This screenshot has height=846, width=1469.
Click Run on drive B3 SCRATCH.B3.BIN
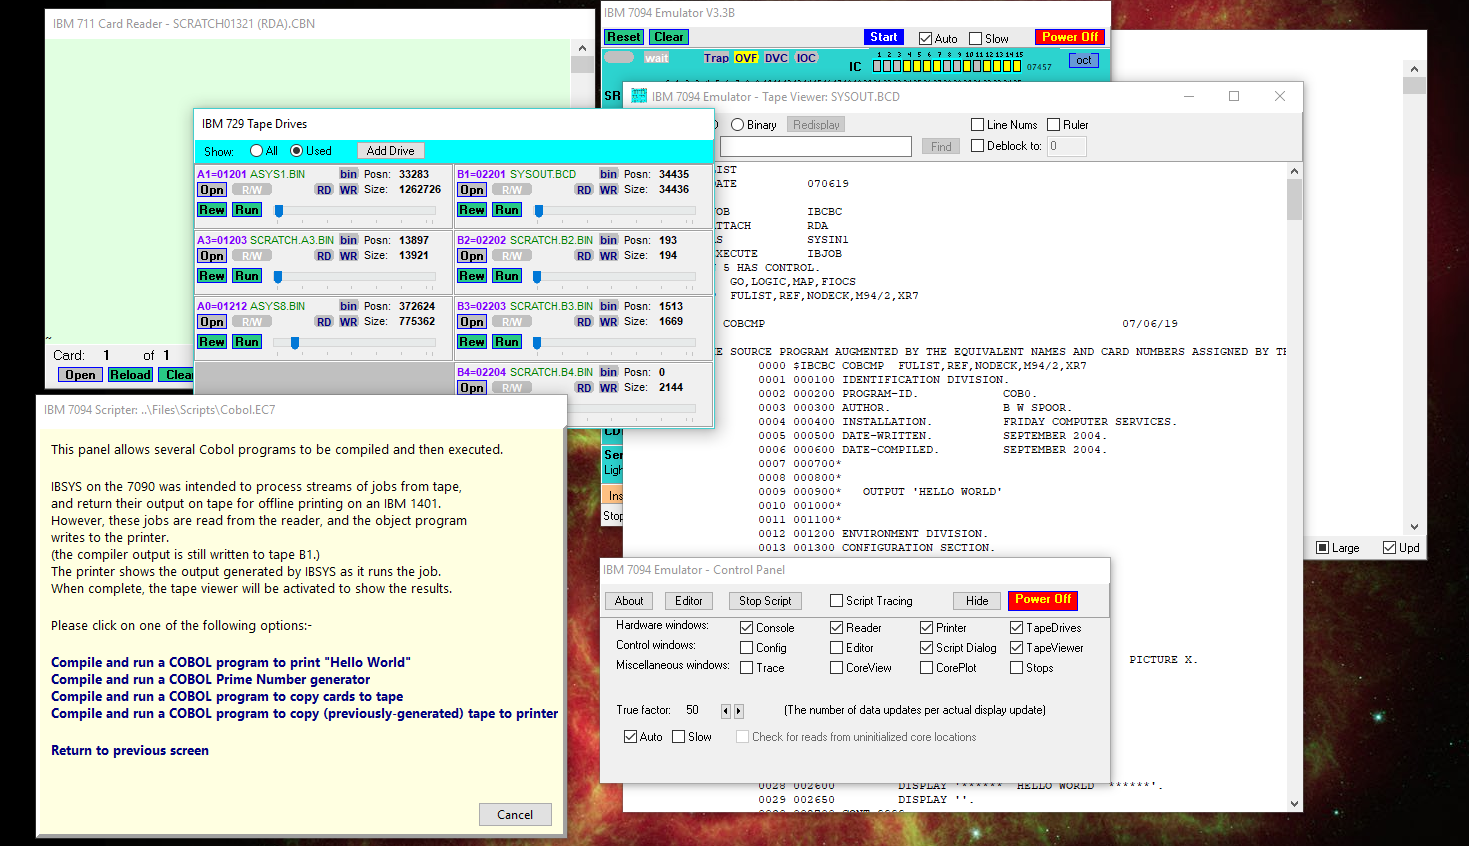(507, 342)
